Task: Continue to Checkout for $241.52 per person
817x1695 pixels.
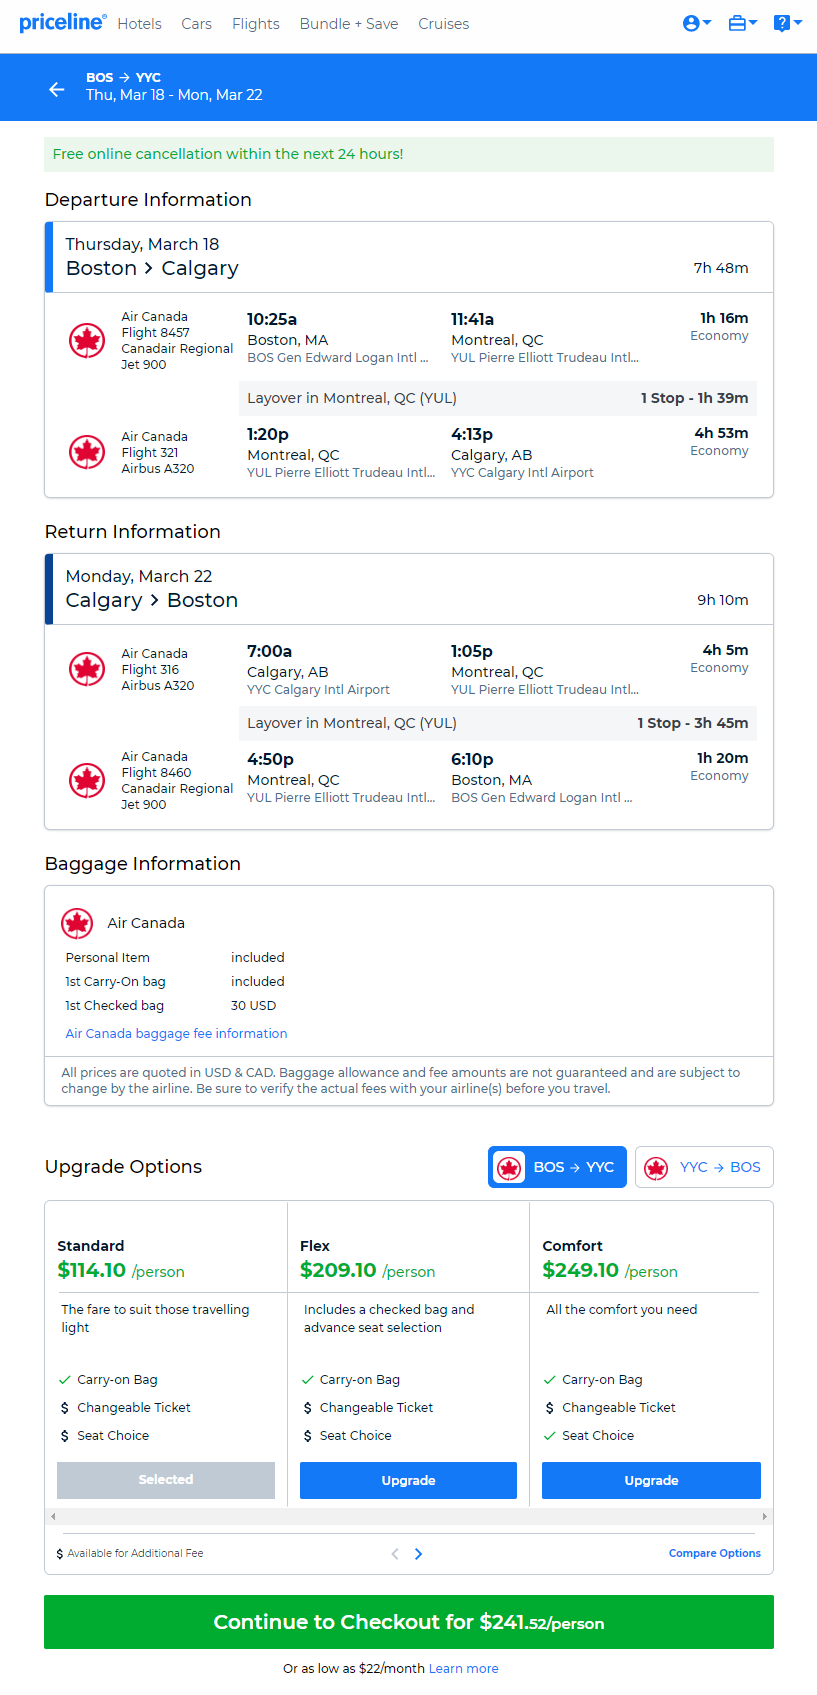Action: point(409,1622)
